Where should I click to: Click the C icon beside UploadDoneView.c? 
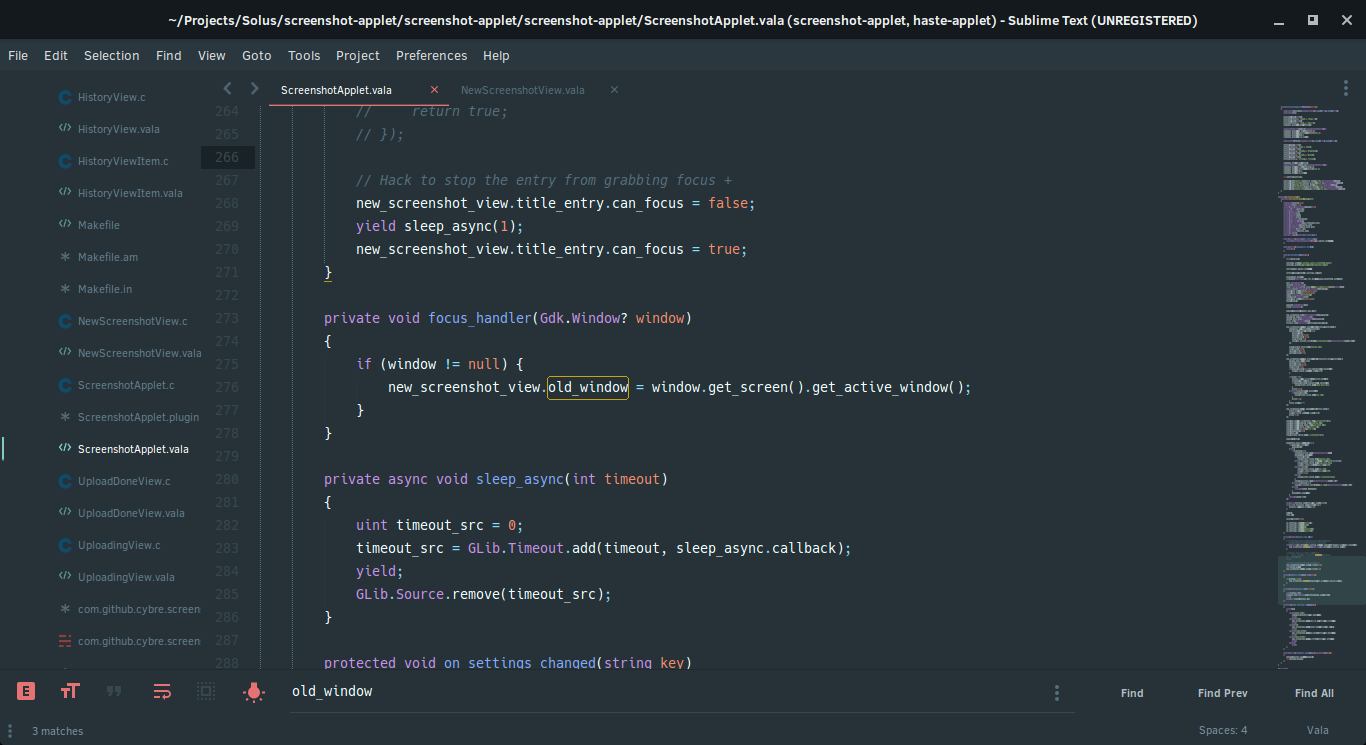click(65, 481)
